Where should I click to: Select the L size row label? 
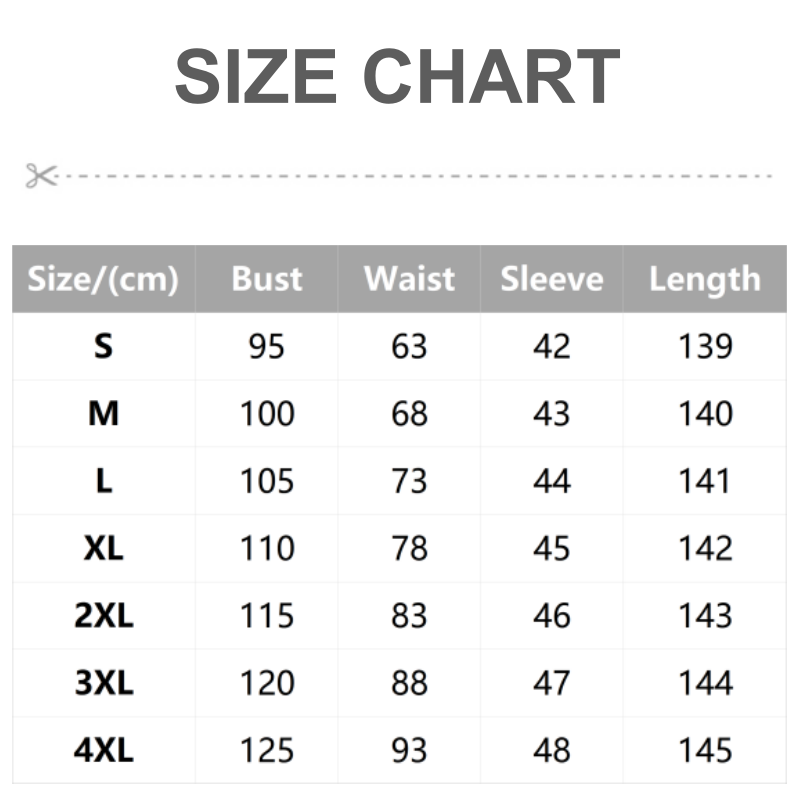[x=103, y=481]
